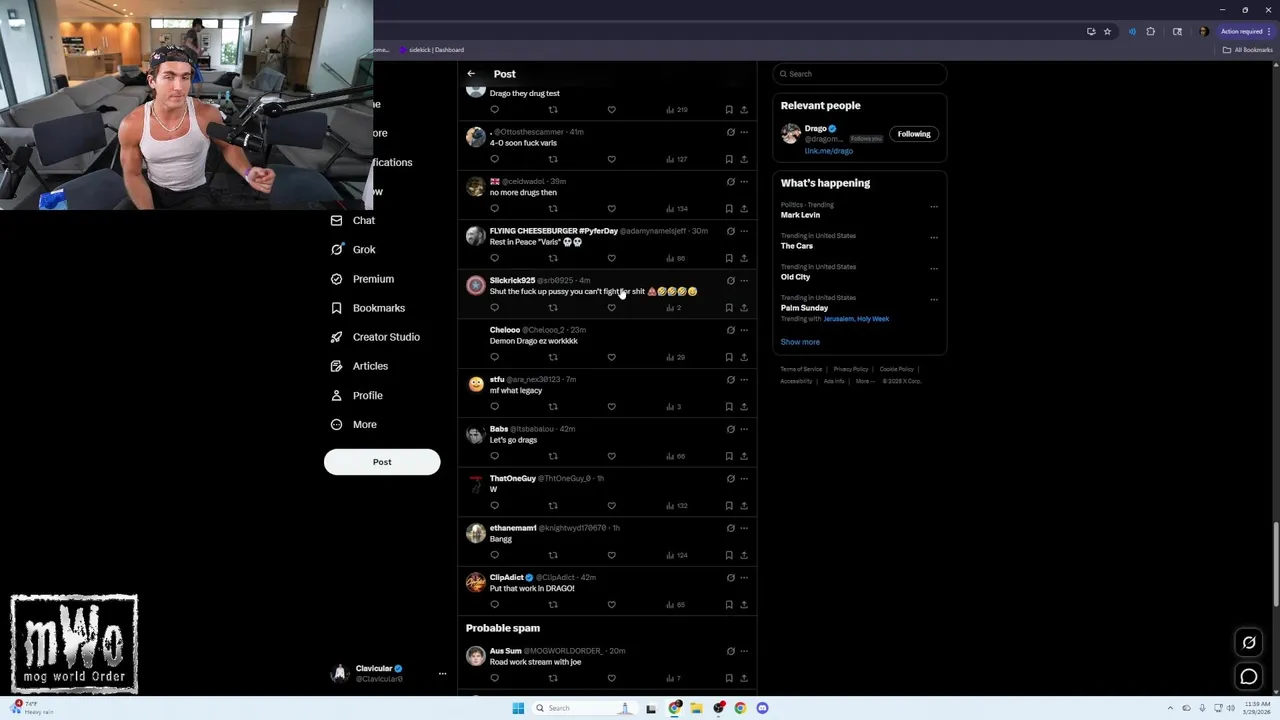Image resolution: width=1280 pixels, height=720 pixels.
Task: Click the Chrome profile avatar
Action: tap(1203, 32)
